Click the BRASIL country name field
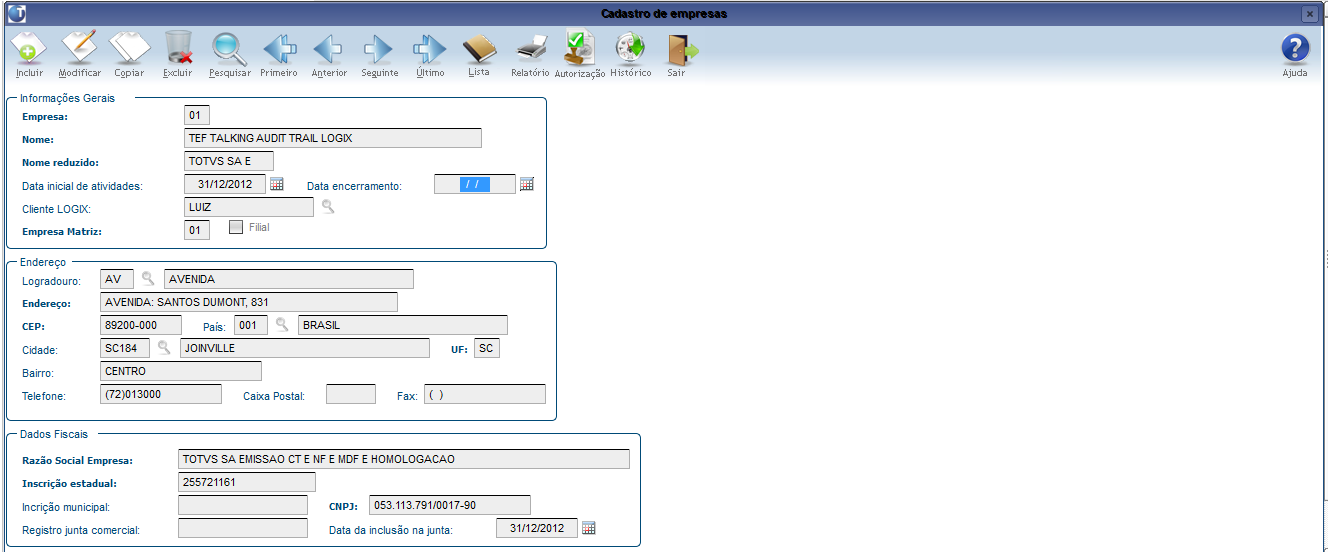 [x=403, y=325]
